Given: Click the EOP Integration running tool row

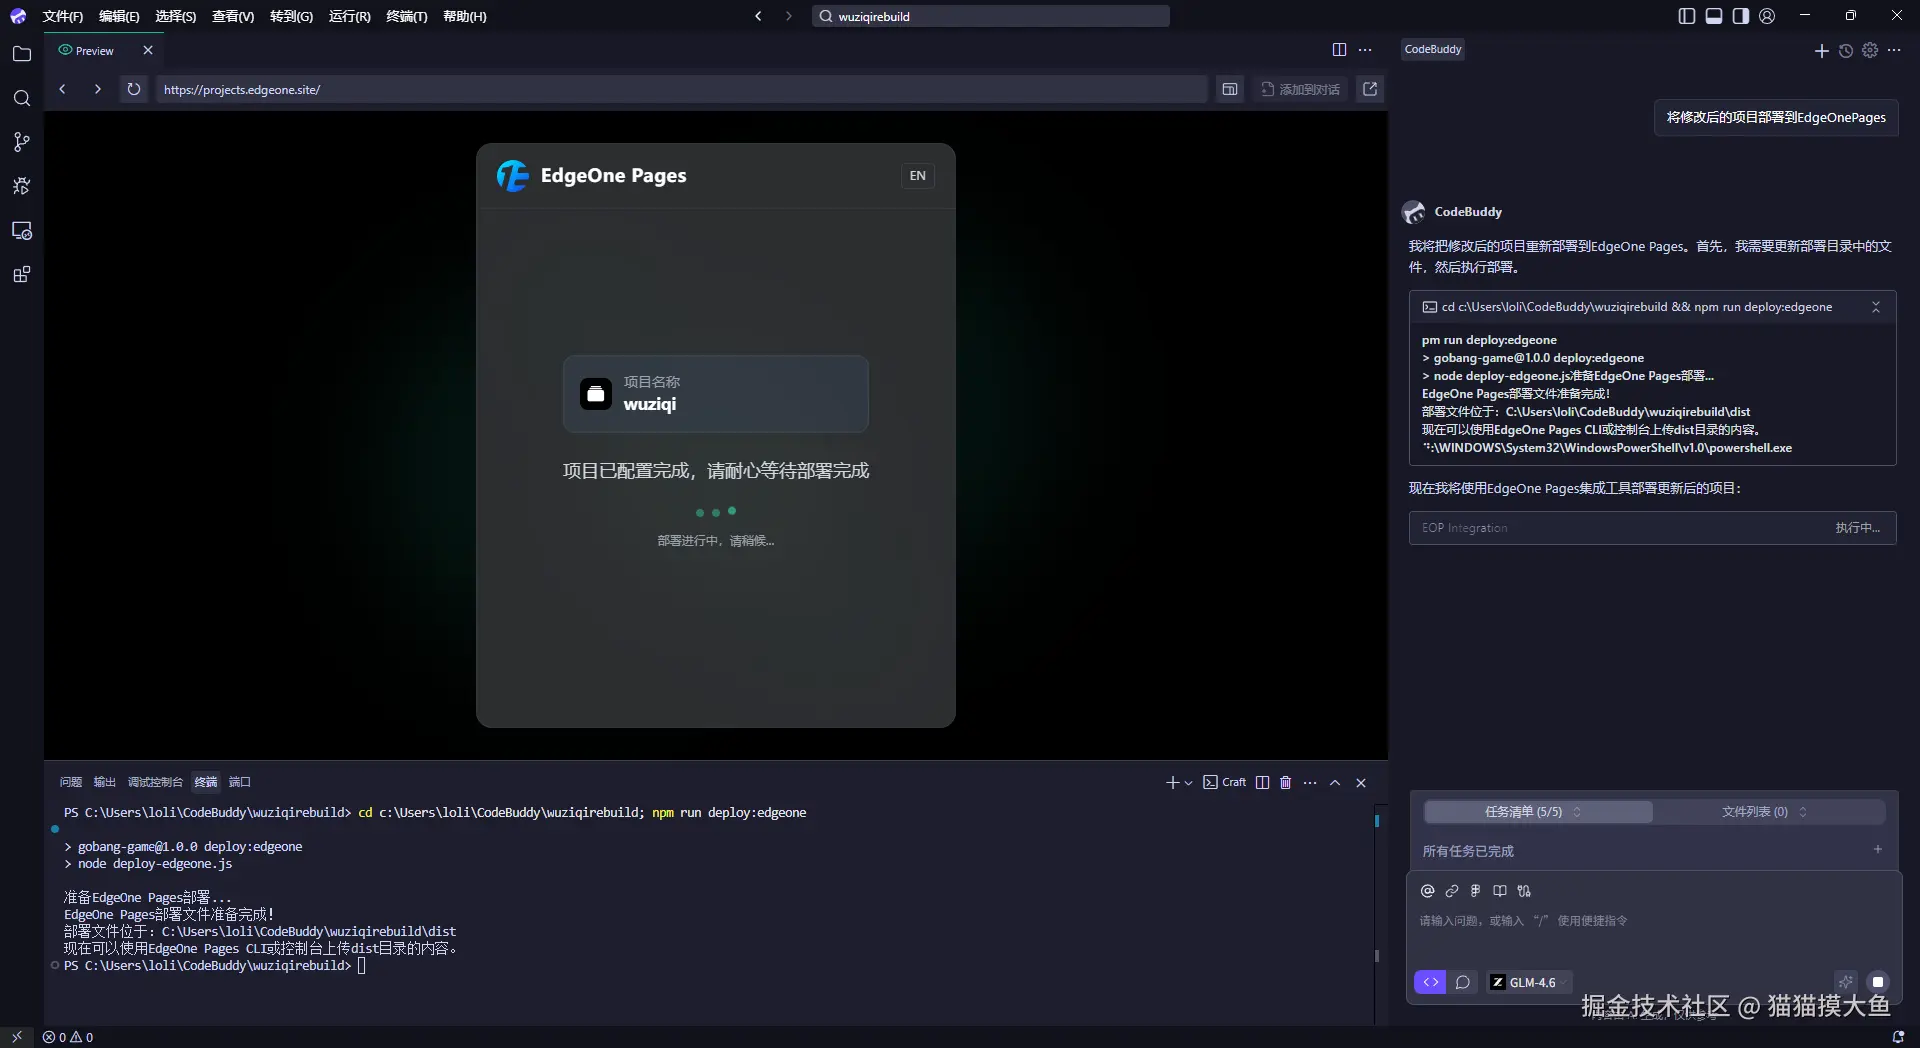Looking at the screenshot, I should click(x=1652, y=528).
